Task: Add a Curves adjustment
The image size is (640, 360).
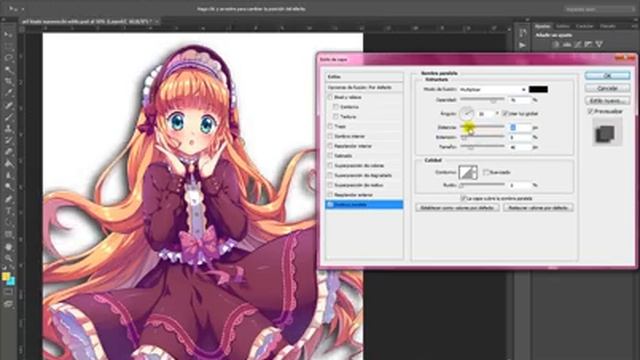Action: click(578, 44)
